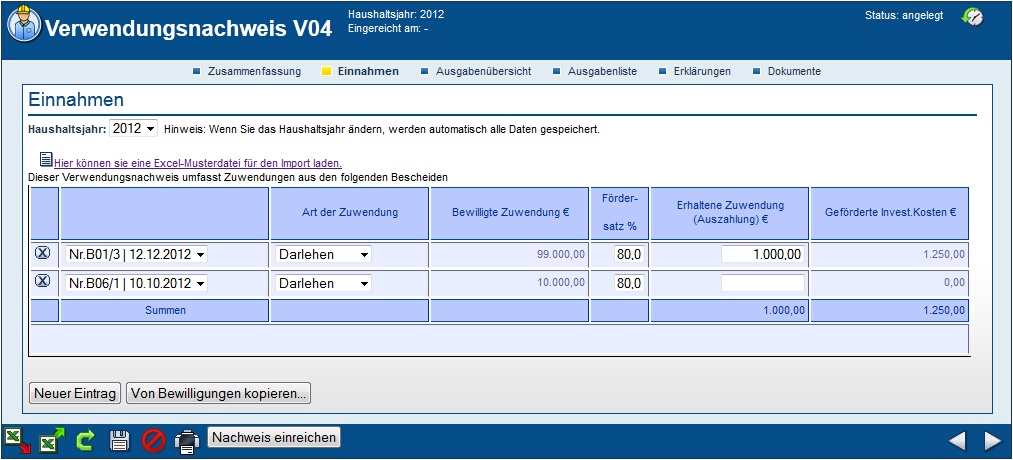The width and height of the screenshot is (1013, 460).
Task: Click the red cancel circle icon
Action: pyautogui.click(x=154, y=441)
